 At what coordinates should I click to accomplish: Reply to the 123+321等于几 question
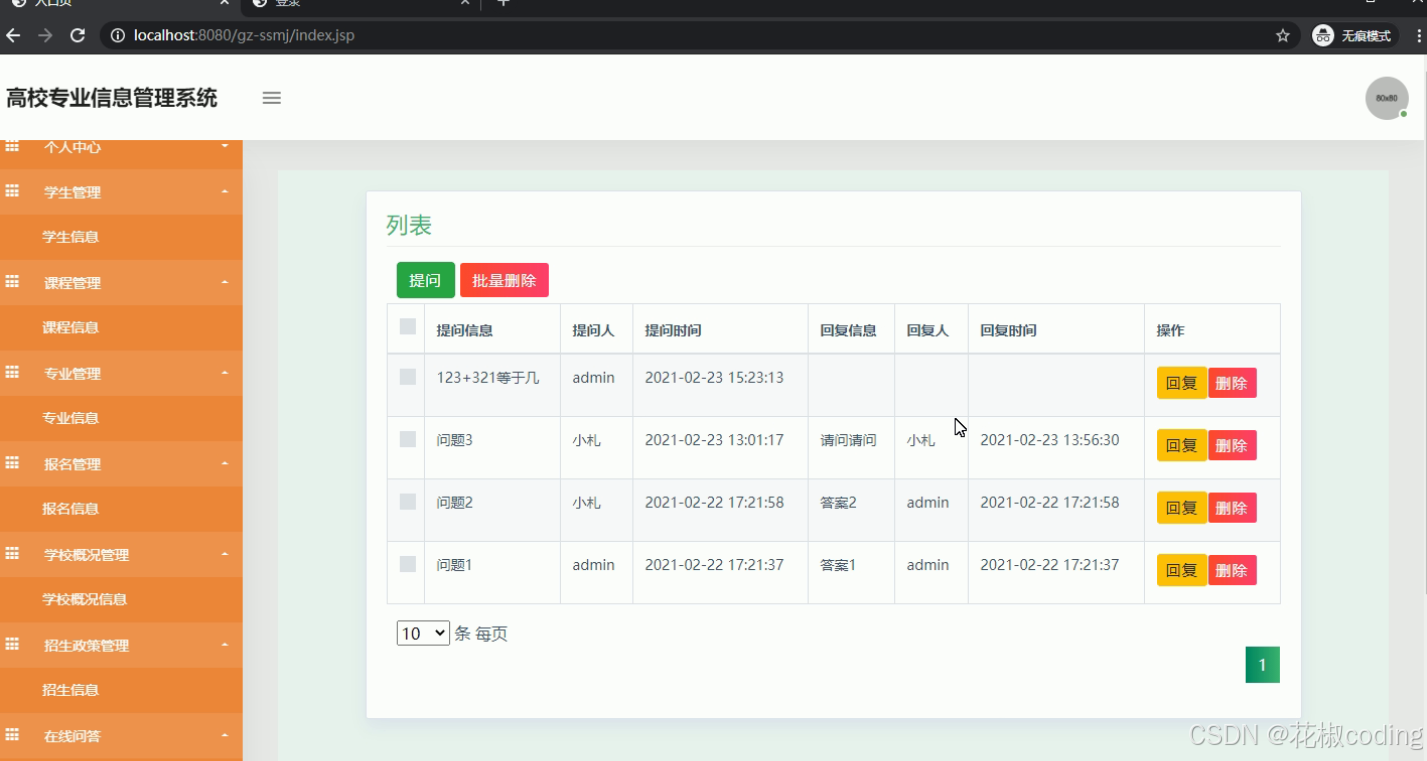click(x=1182, y=383)
